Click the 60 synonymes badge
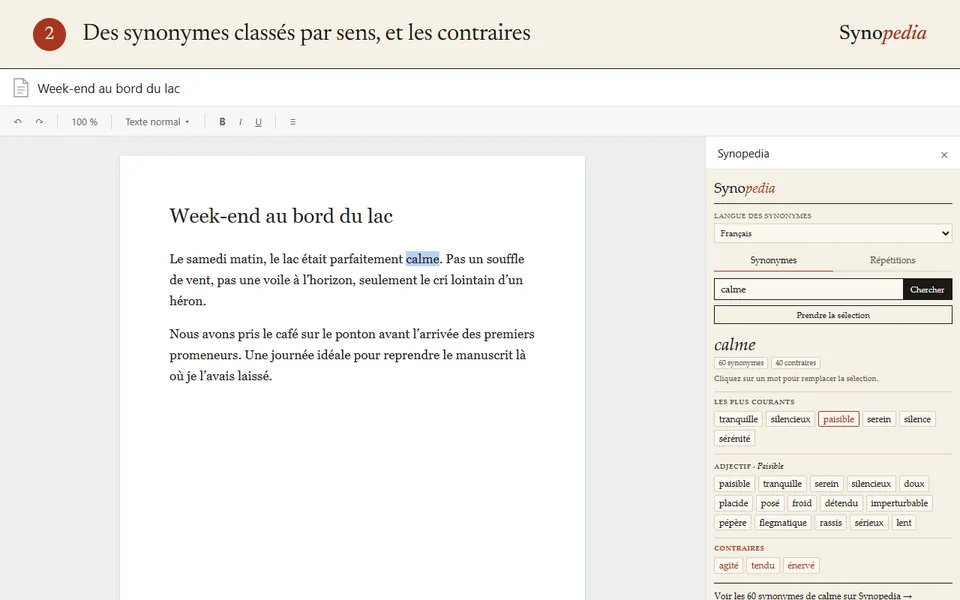 pos(741,363)
